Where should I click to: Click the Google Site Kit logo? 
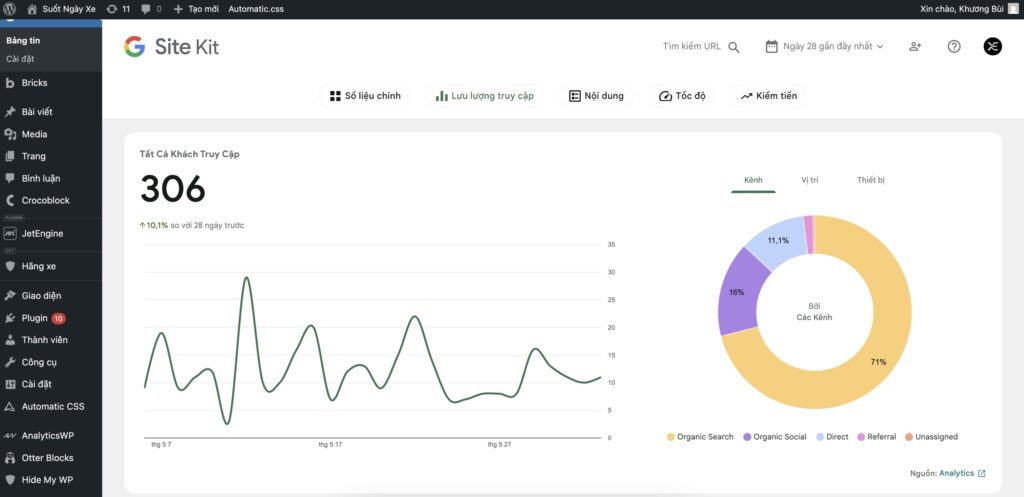(172, 46)
